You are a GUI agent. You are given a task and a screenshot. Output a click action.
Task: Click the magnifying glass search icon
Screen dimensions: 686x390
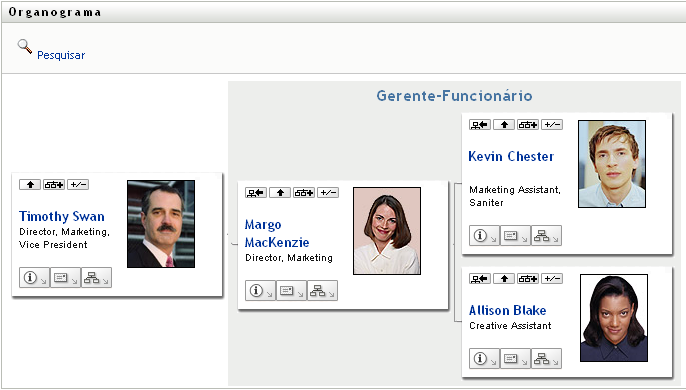coord(24,46)
